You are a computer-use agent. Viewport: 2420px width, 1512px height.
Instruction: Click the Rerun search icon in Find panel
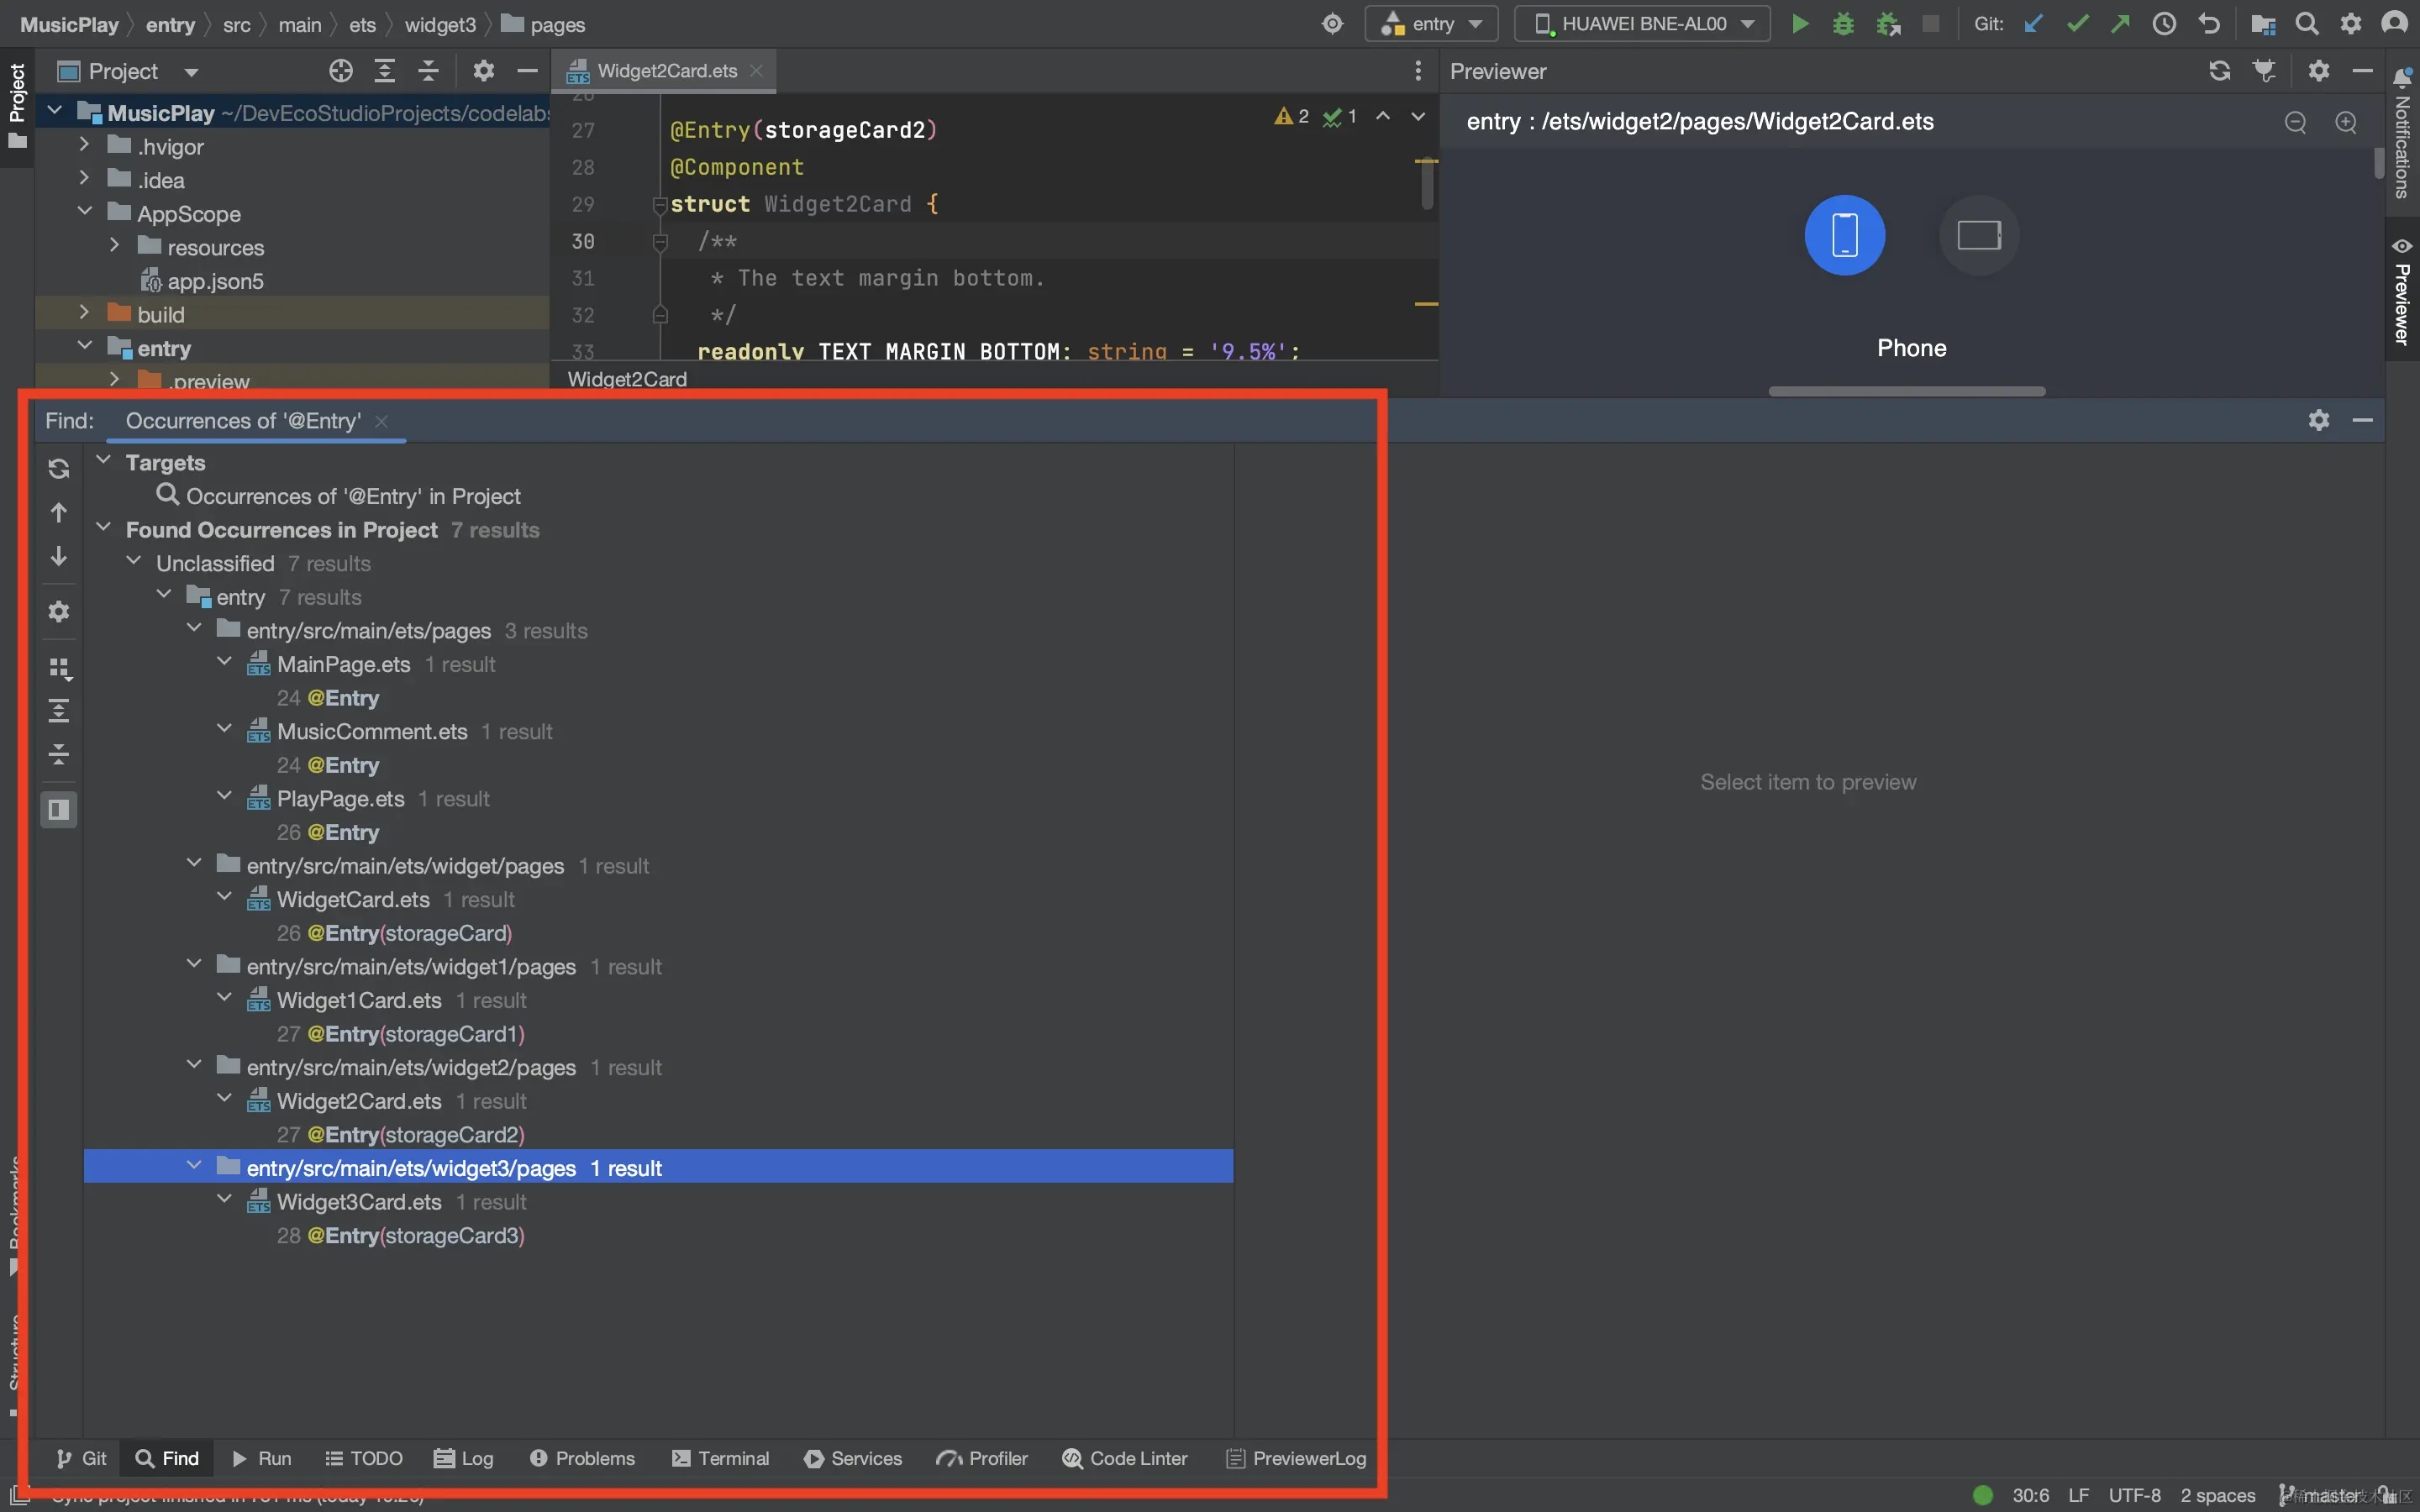(59, 468)
